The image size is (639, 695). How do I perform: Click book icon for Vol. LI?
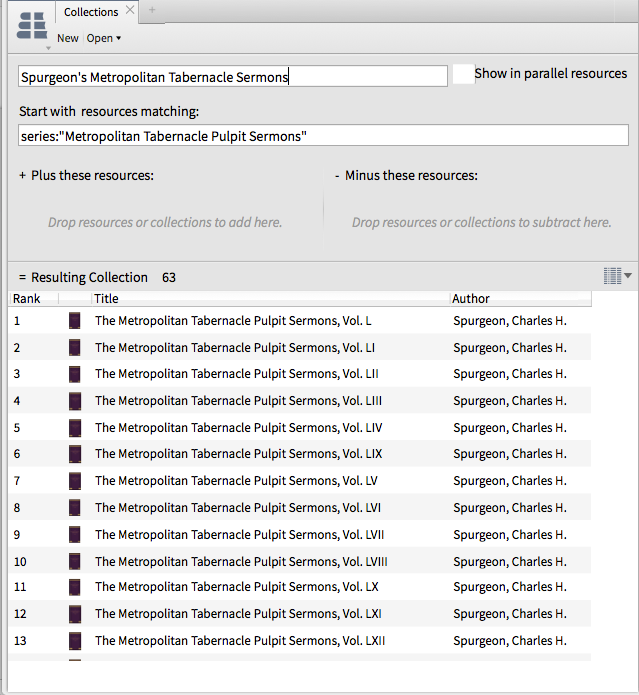(75, 348)
